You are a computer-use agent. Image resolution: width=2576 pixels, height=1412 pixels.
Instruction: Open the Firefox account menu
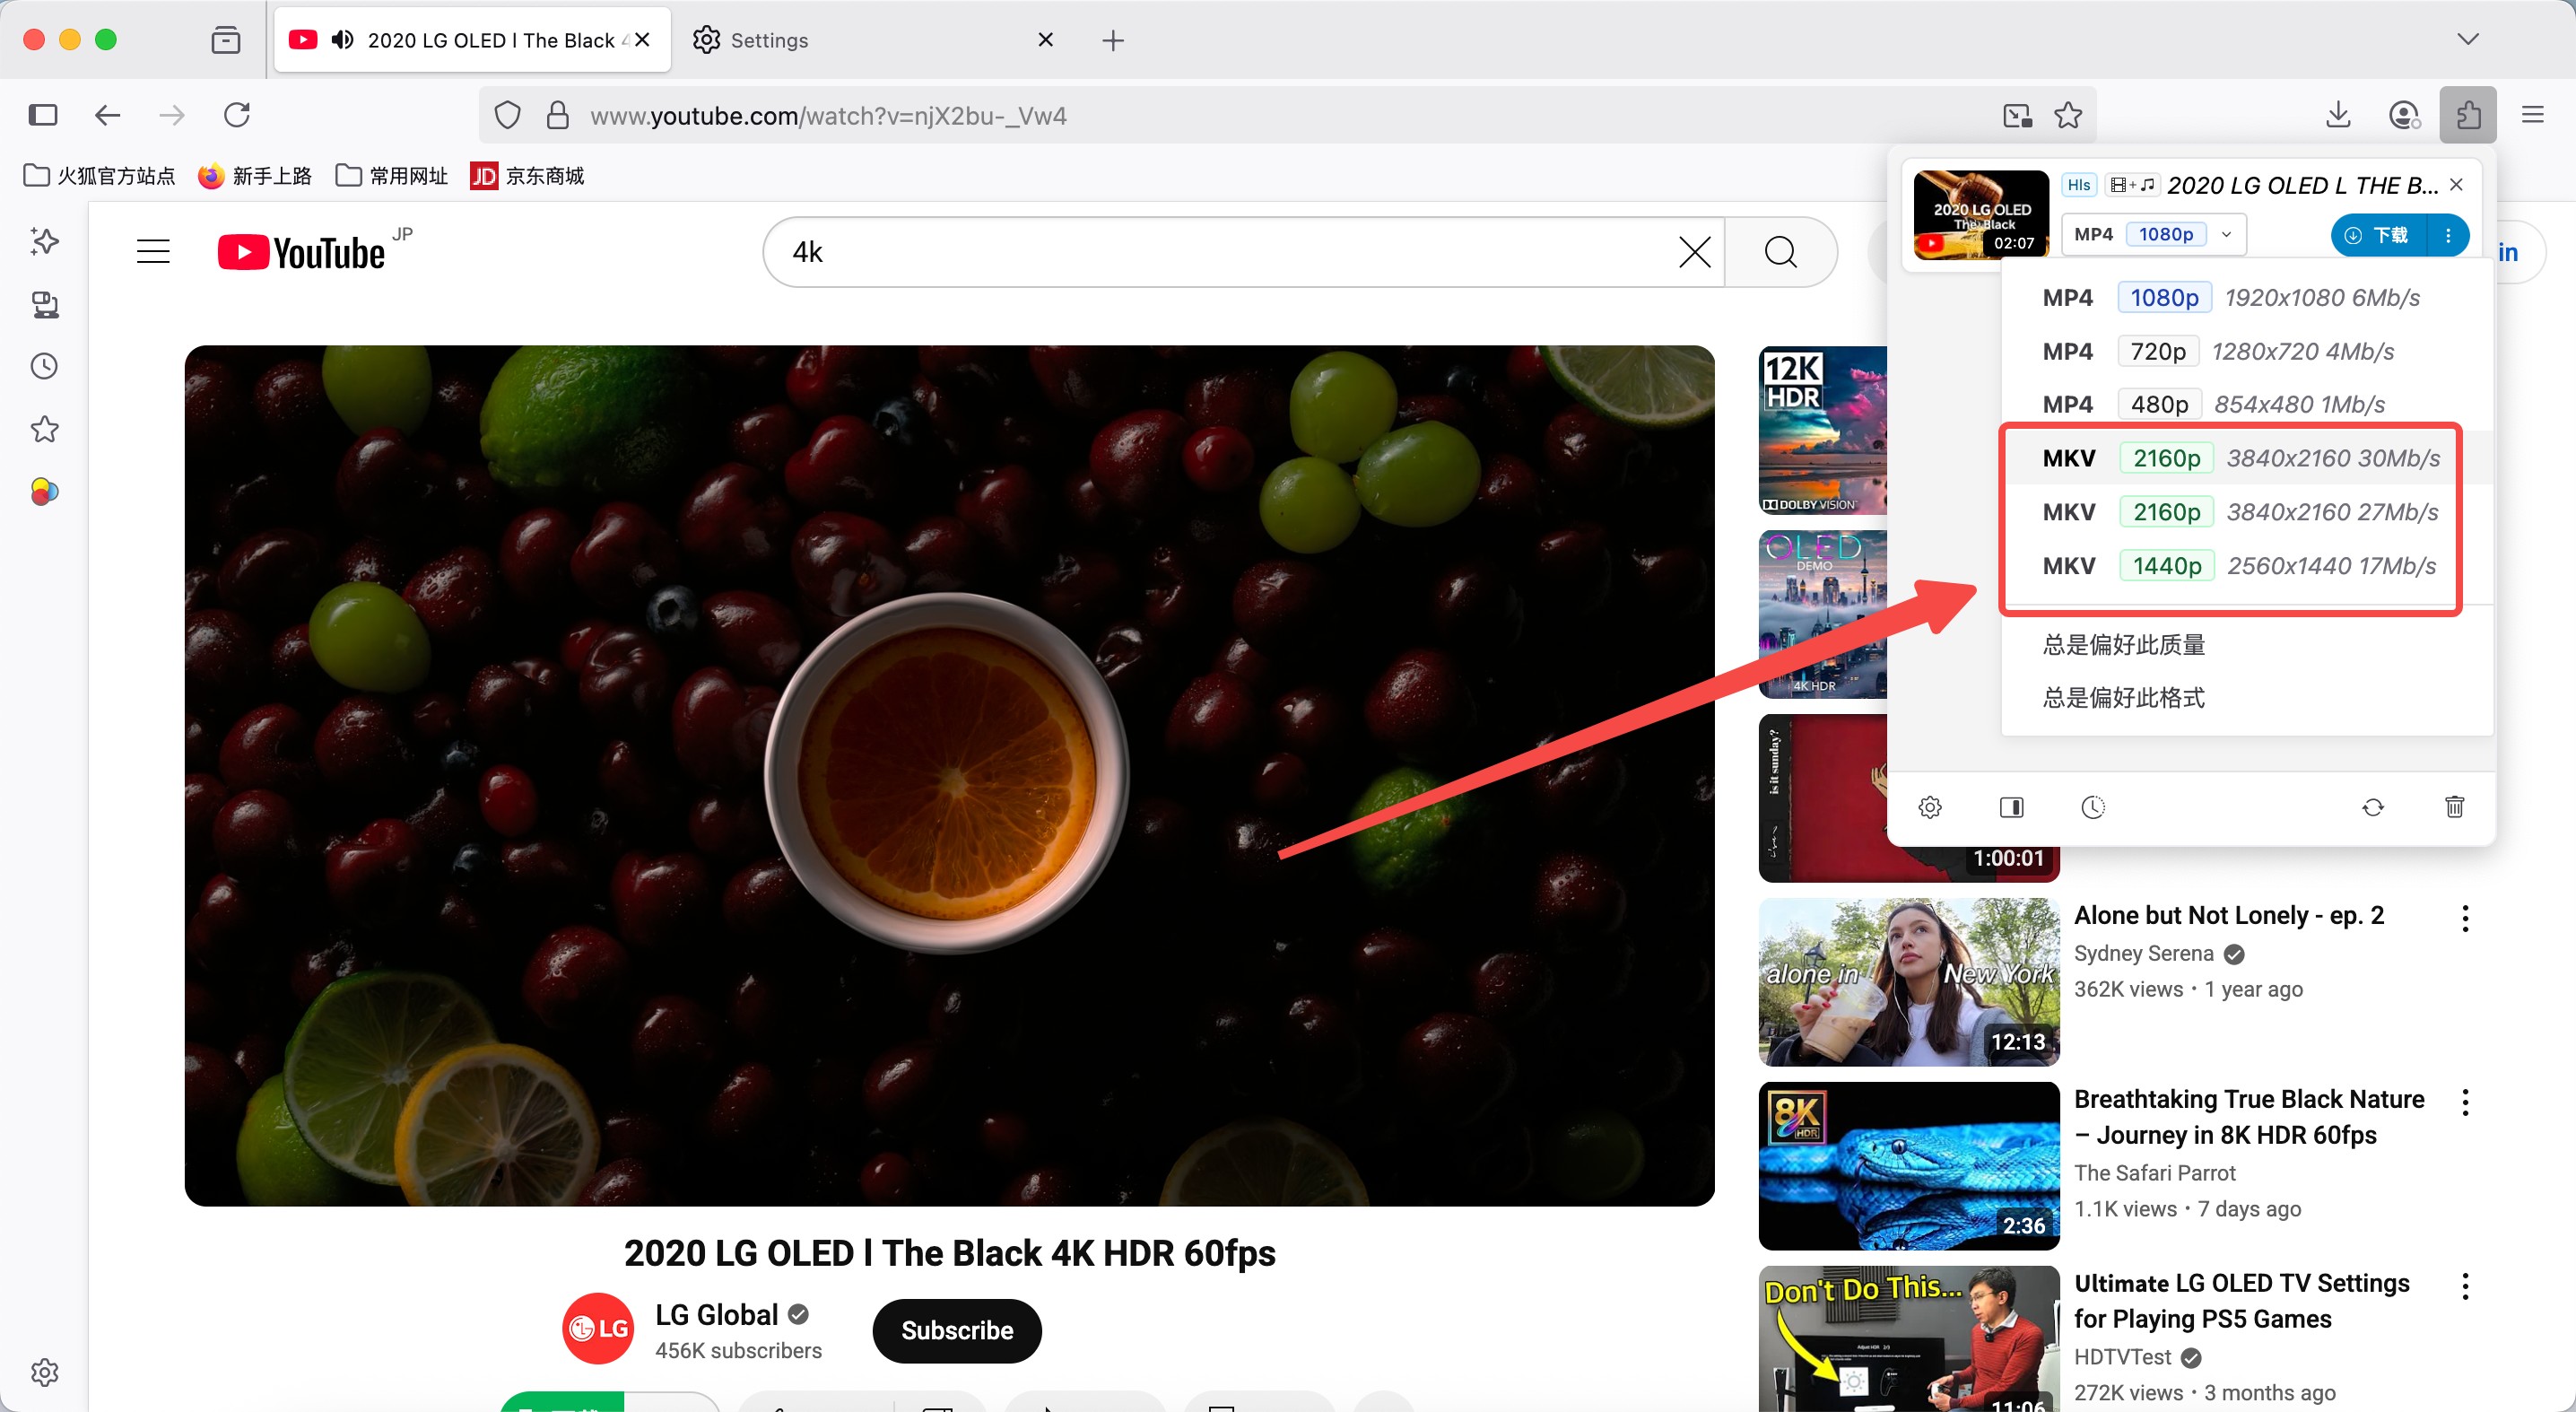click(2404, 115)
